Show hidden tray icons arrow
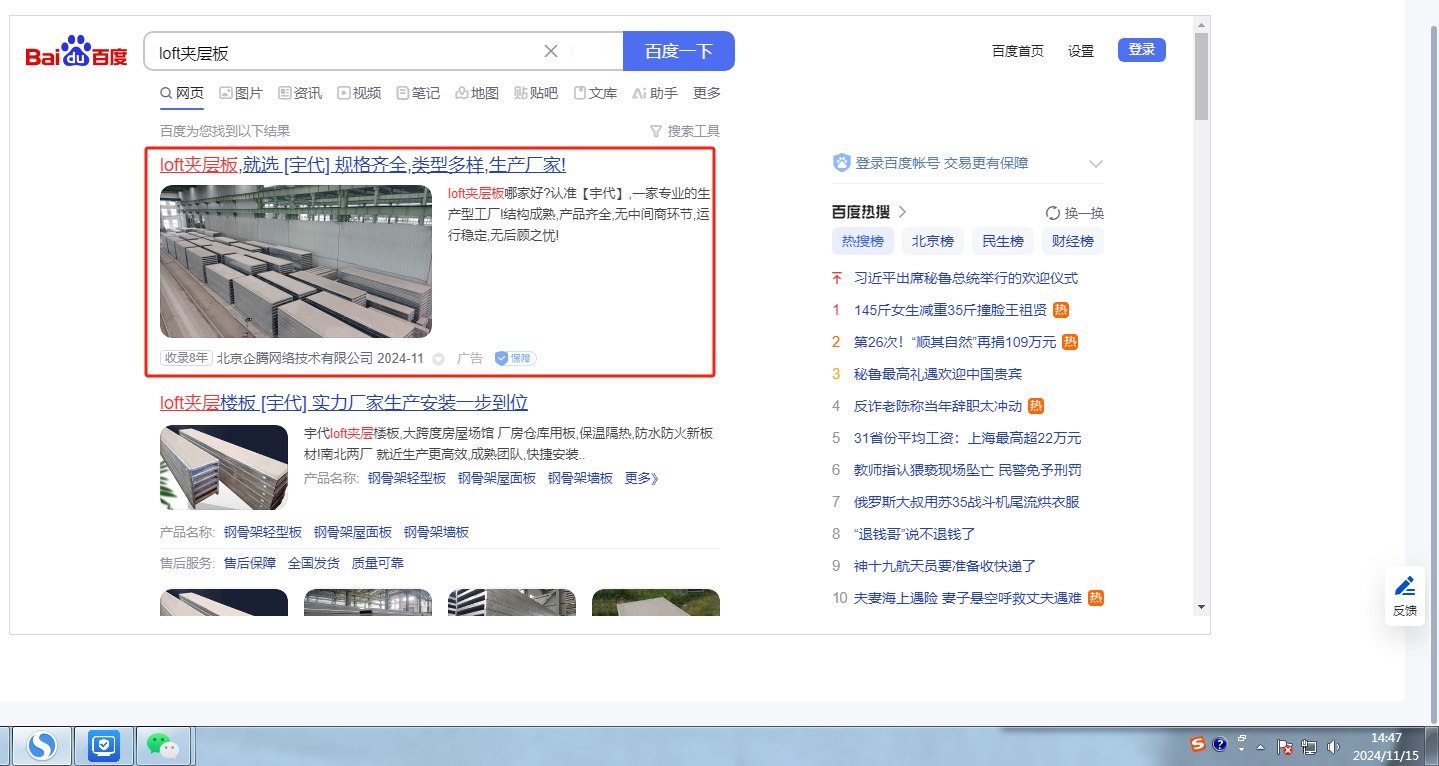 coord(1262,746)
